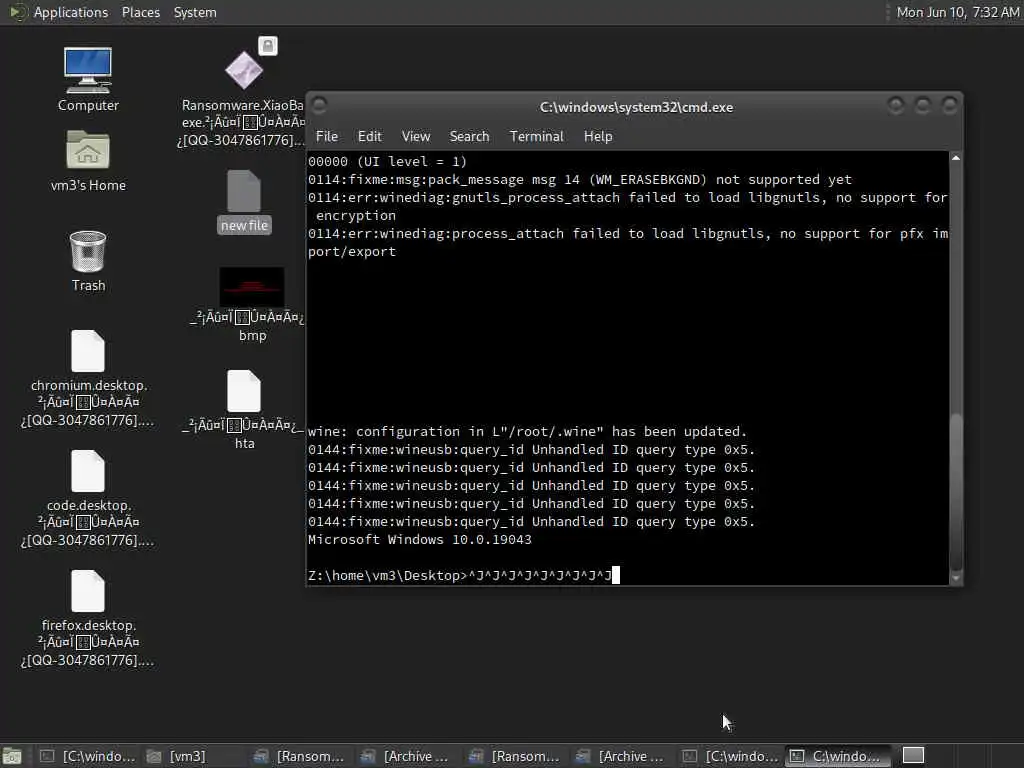Open the File menu in the terminal
Viewport: 1024px width, 768px height.
coord(327,136)
